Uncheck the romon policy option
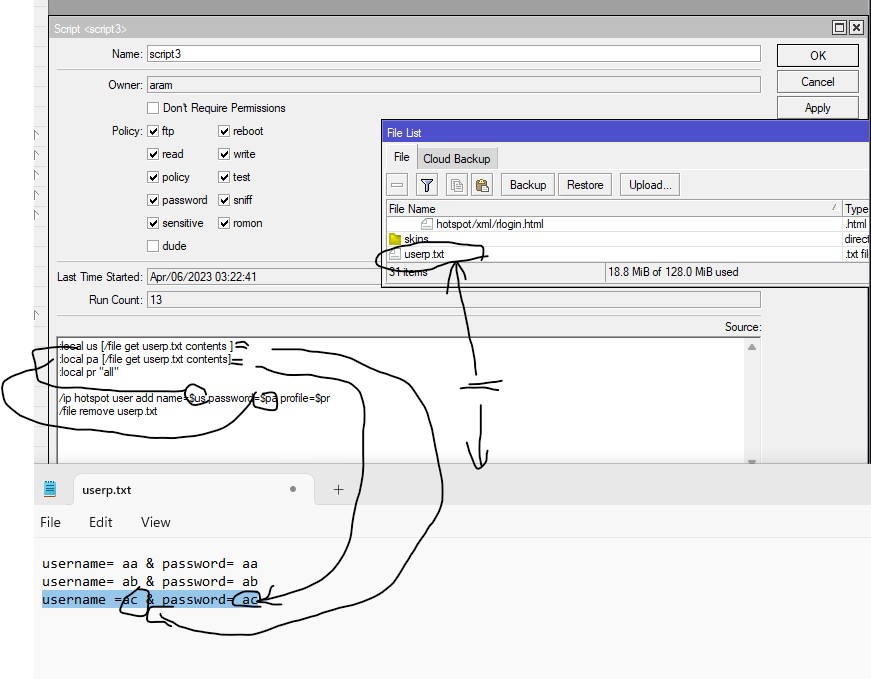The height and width of the screenshot is (679, 871). tap(225, 222)
